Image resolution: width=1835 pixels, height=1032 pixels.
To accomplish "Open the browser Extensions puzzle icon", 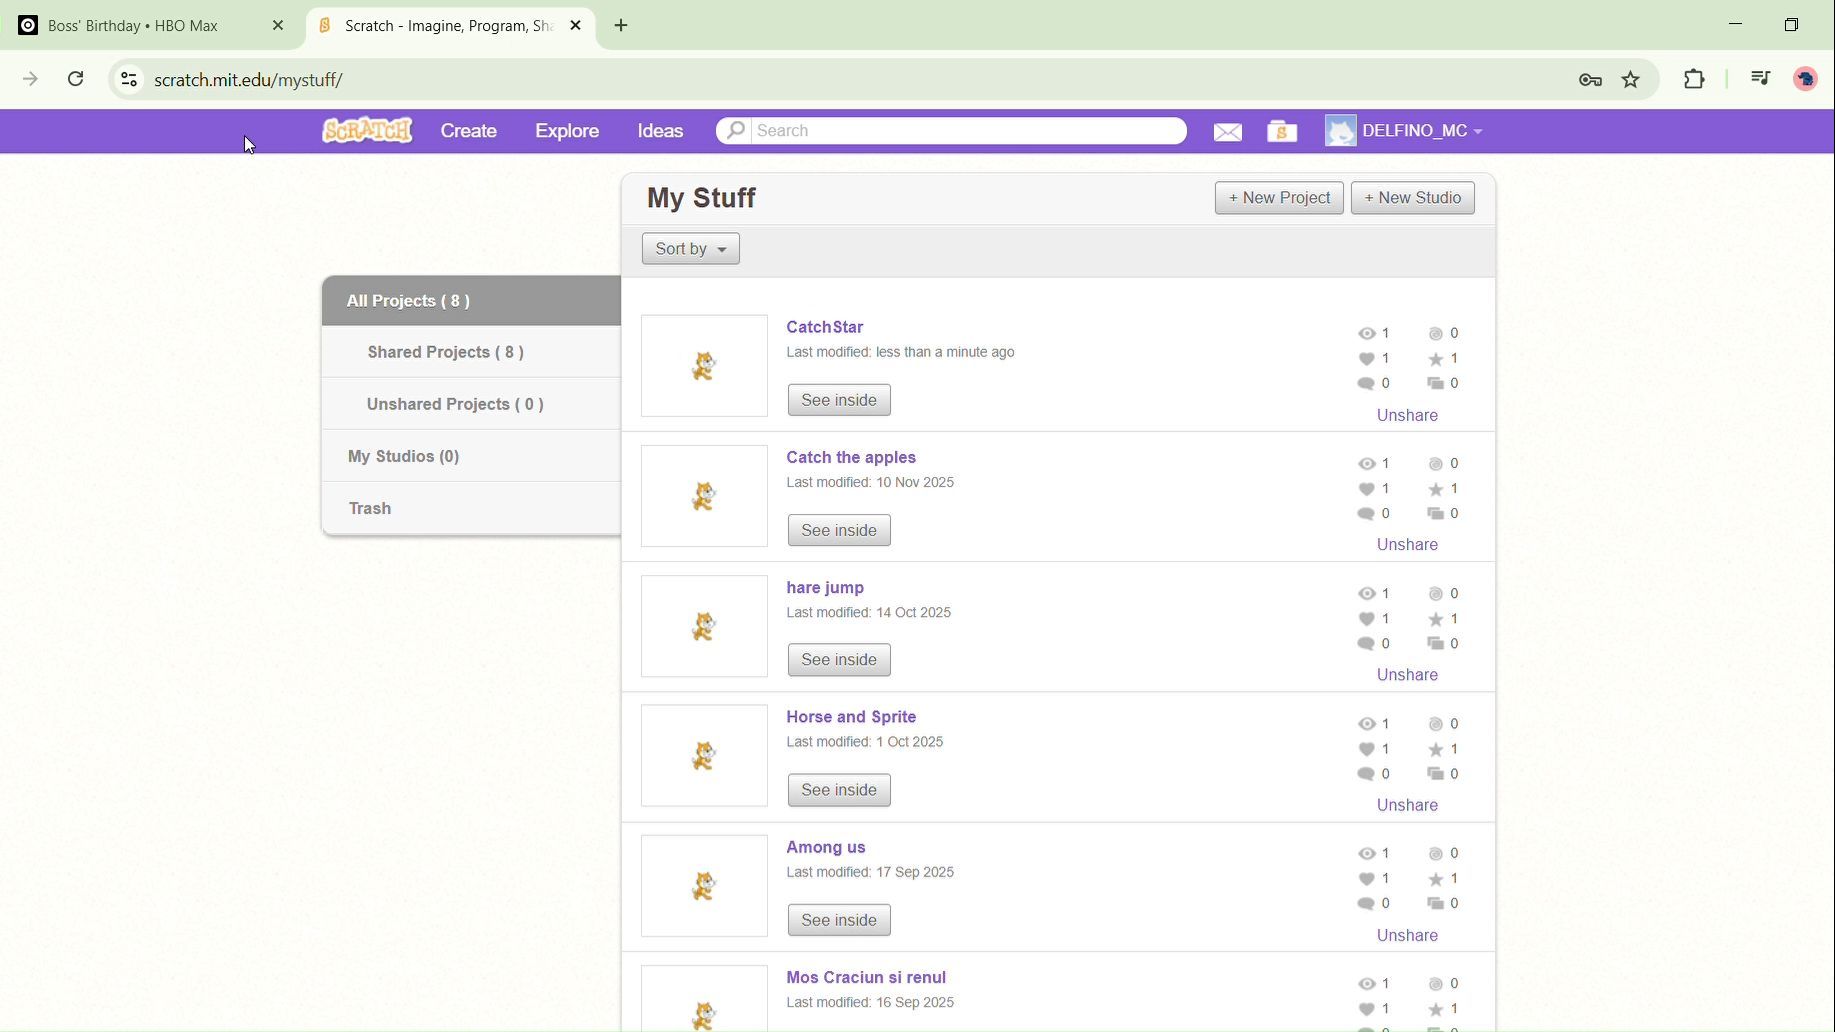I will pyautogui.click(x=1694, y=80).
